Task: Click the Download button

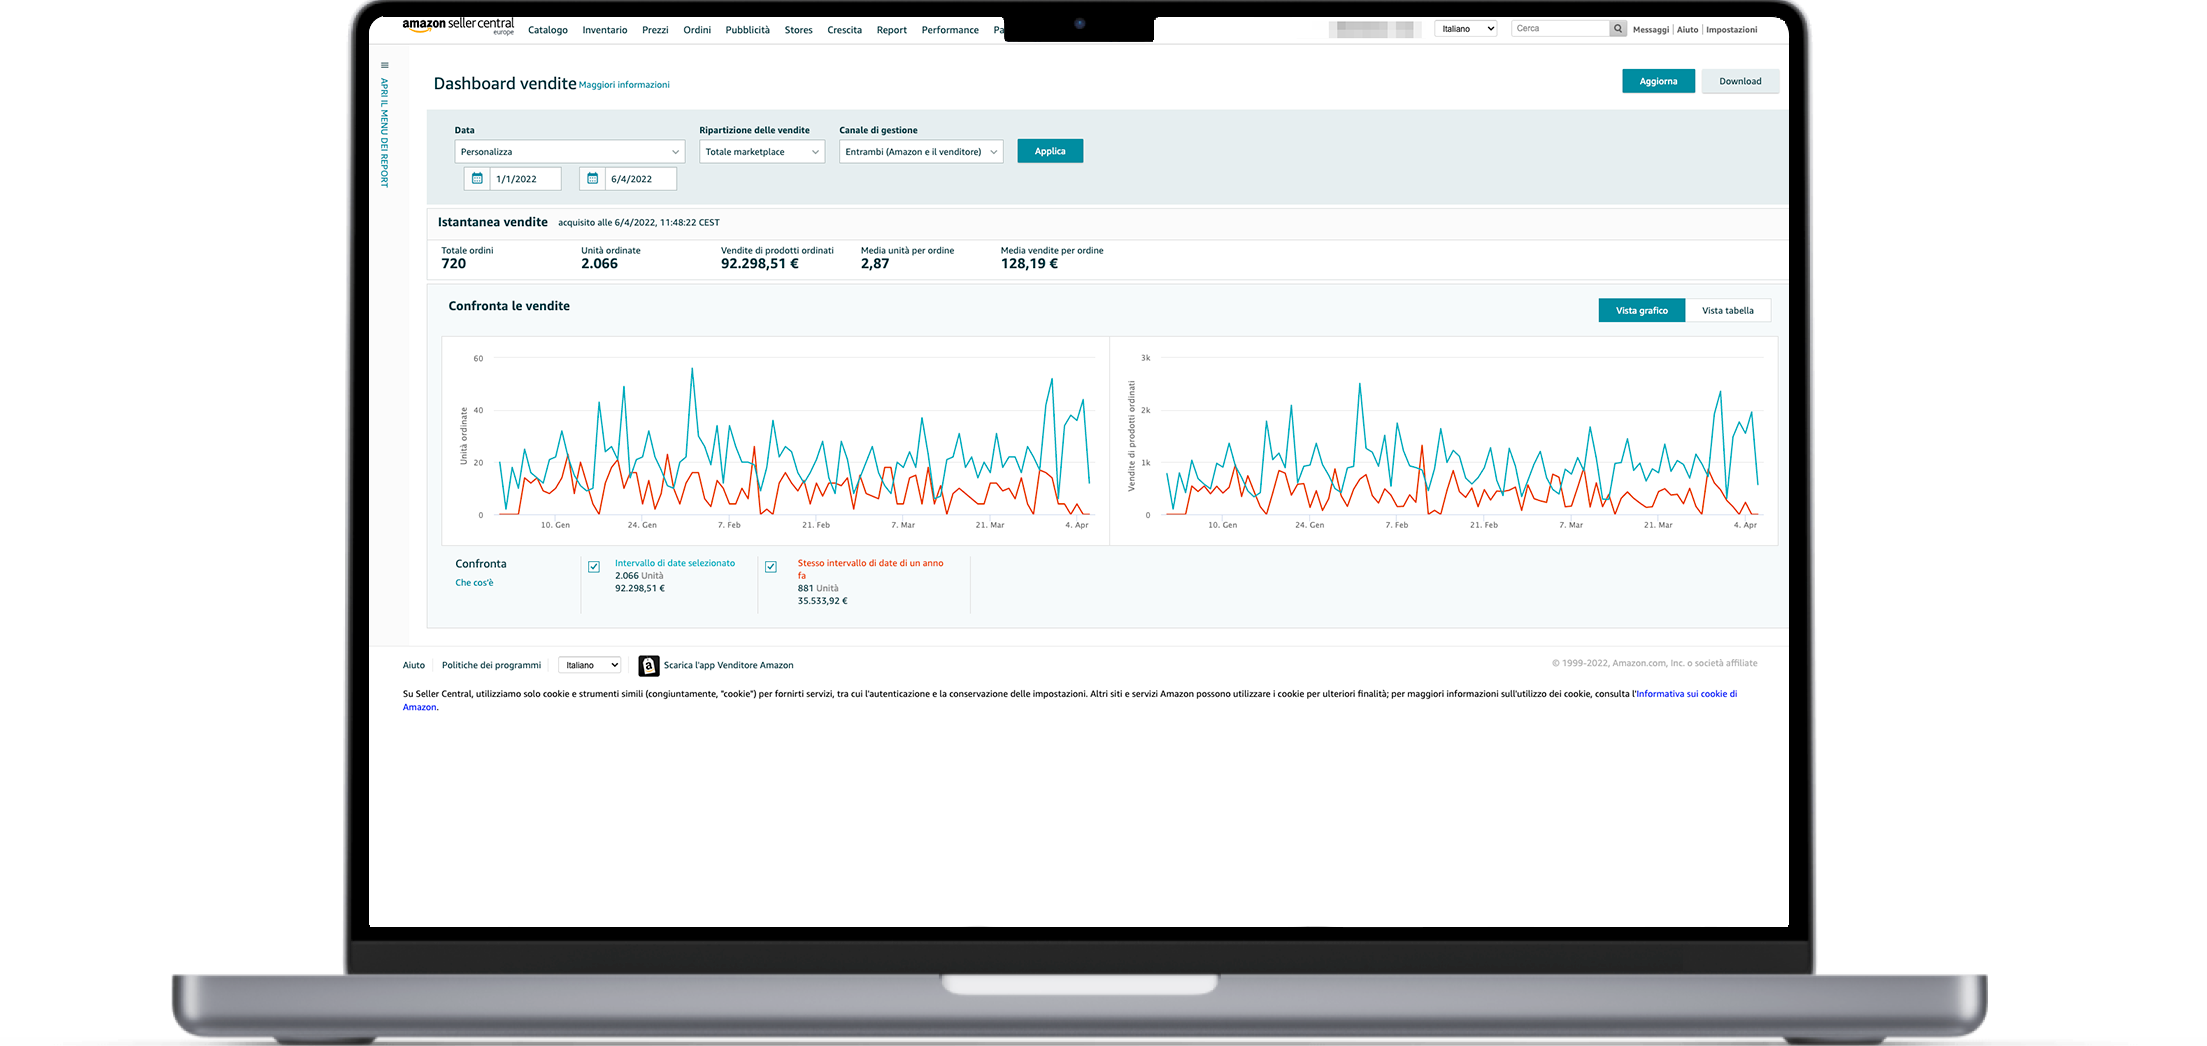Action: pos(1740,81)
